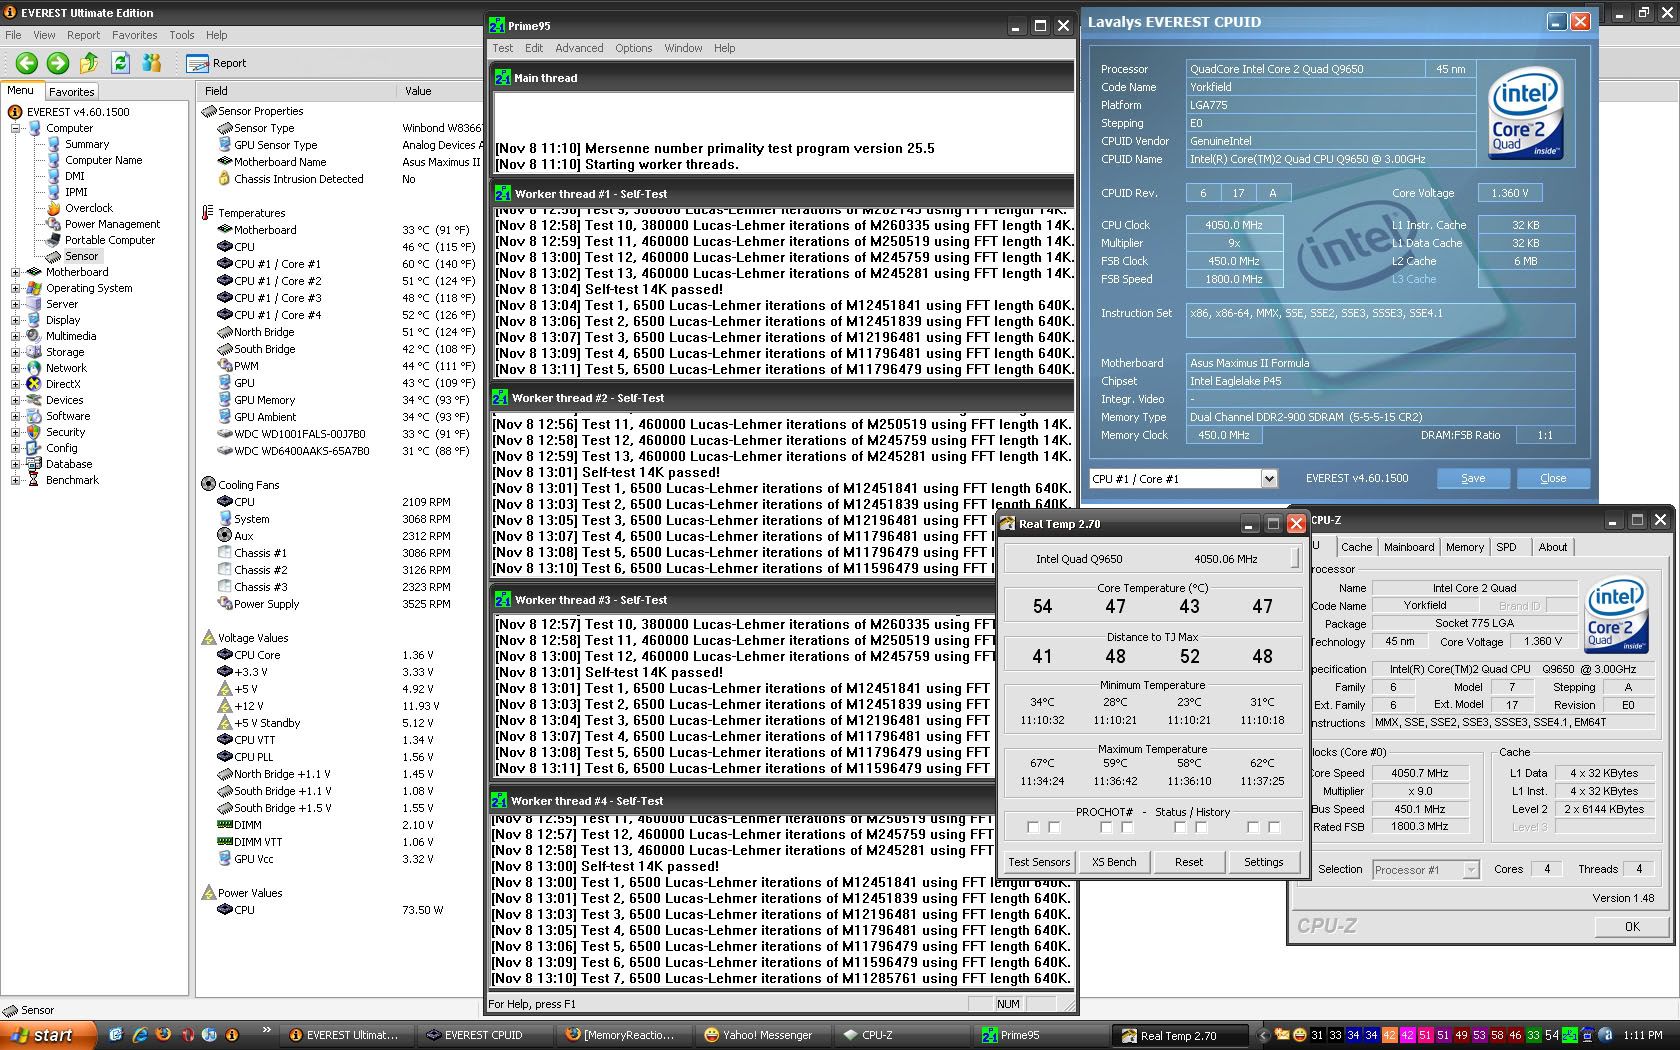Expand the Motherboard tree node

(16, 272)
